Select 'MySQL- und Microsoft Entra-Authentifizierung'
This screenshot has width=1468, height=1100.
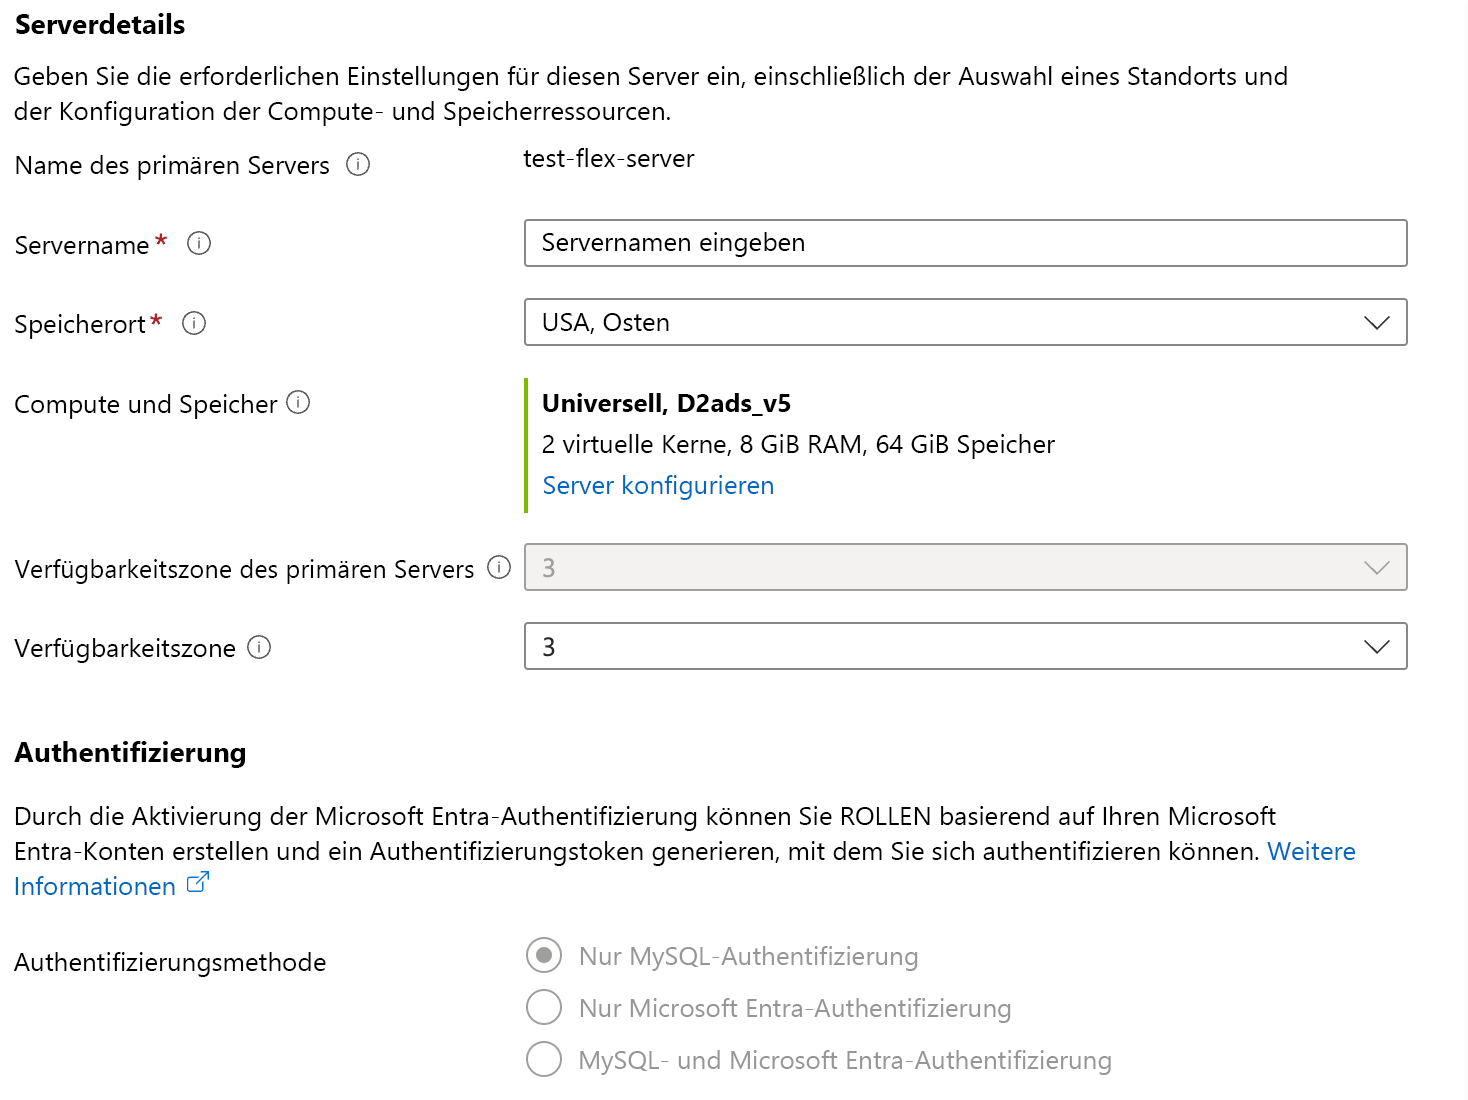tap(543, 1060)
